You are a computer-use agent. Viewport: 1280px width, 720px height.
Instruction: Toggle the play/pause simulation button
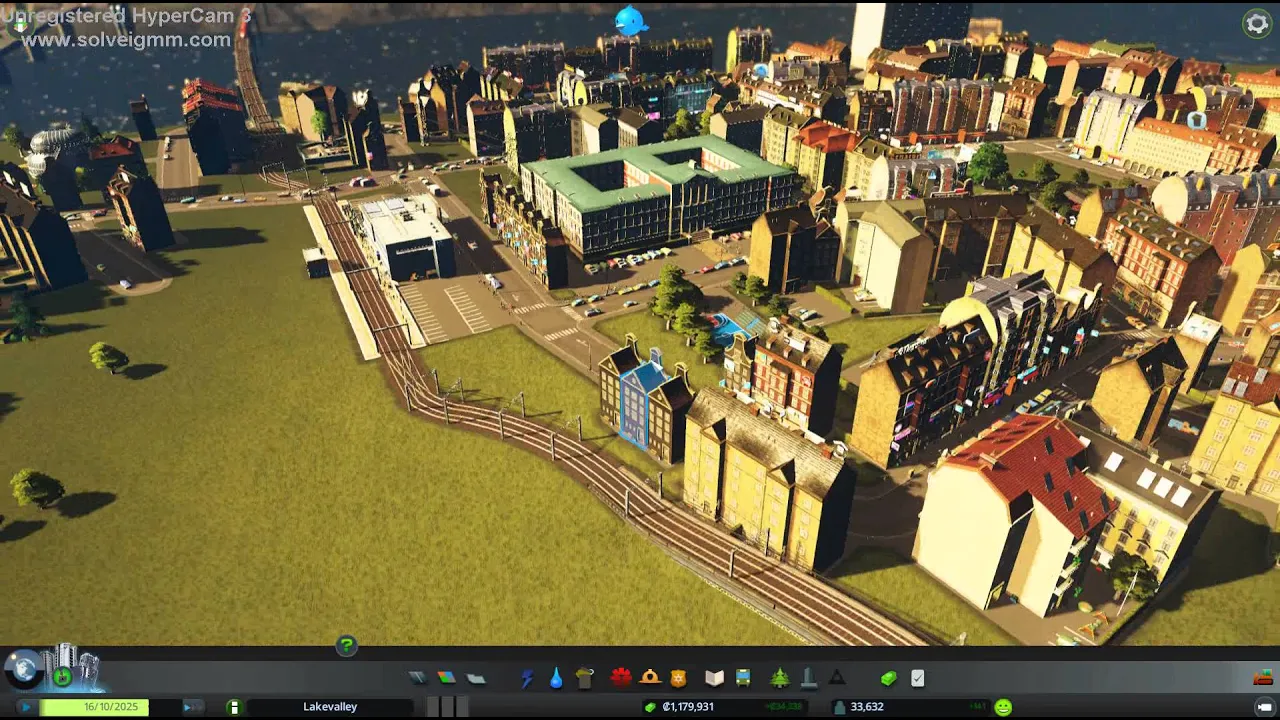tap(25, 707)
